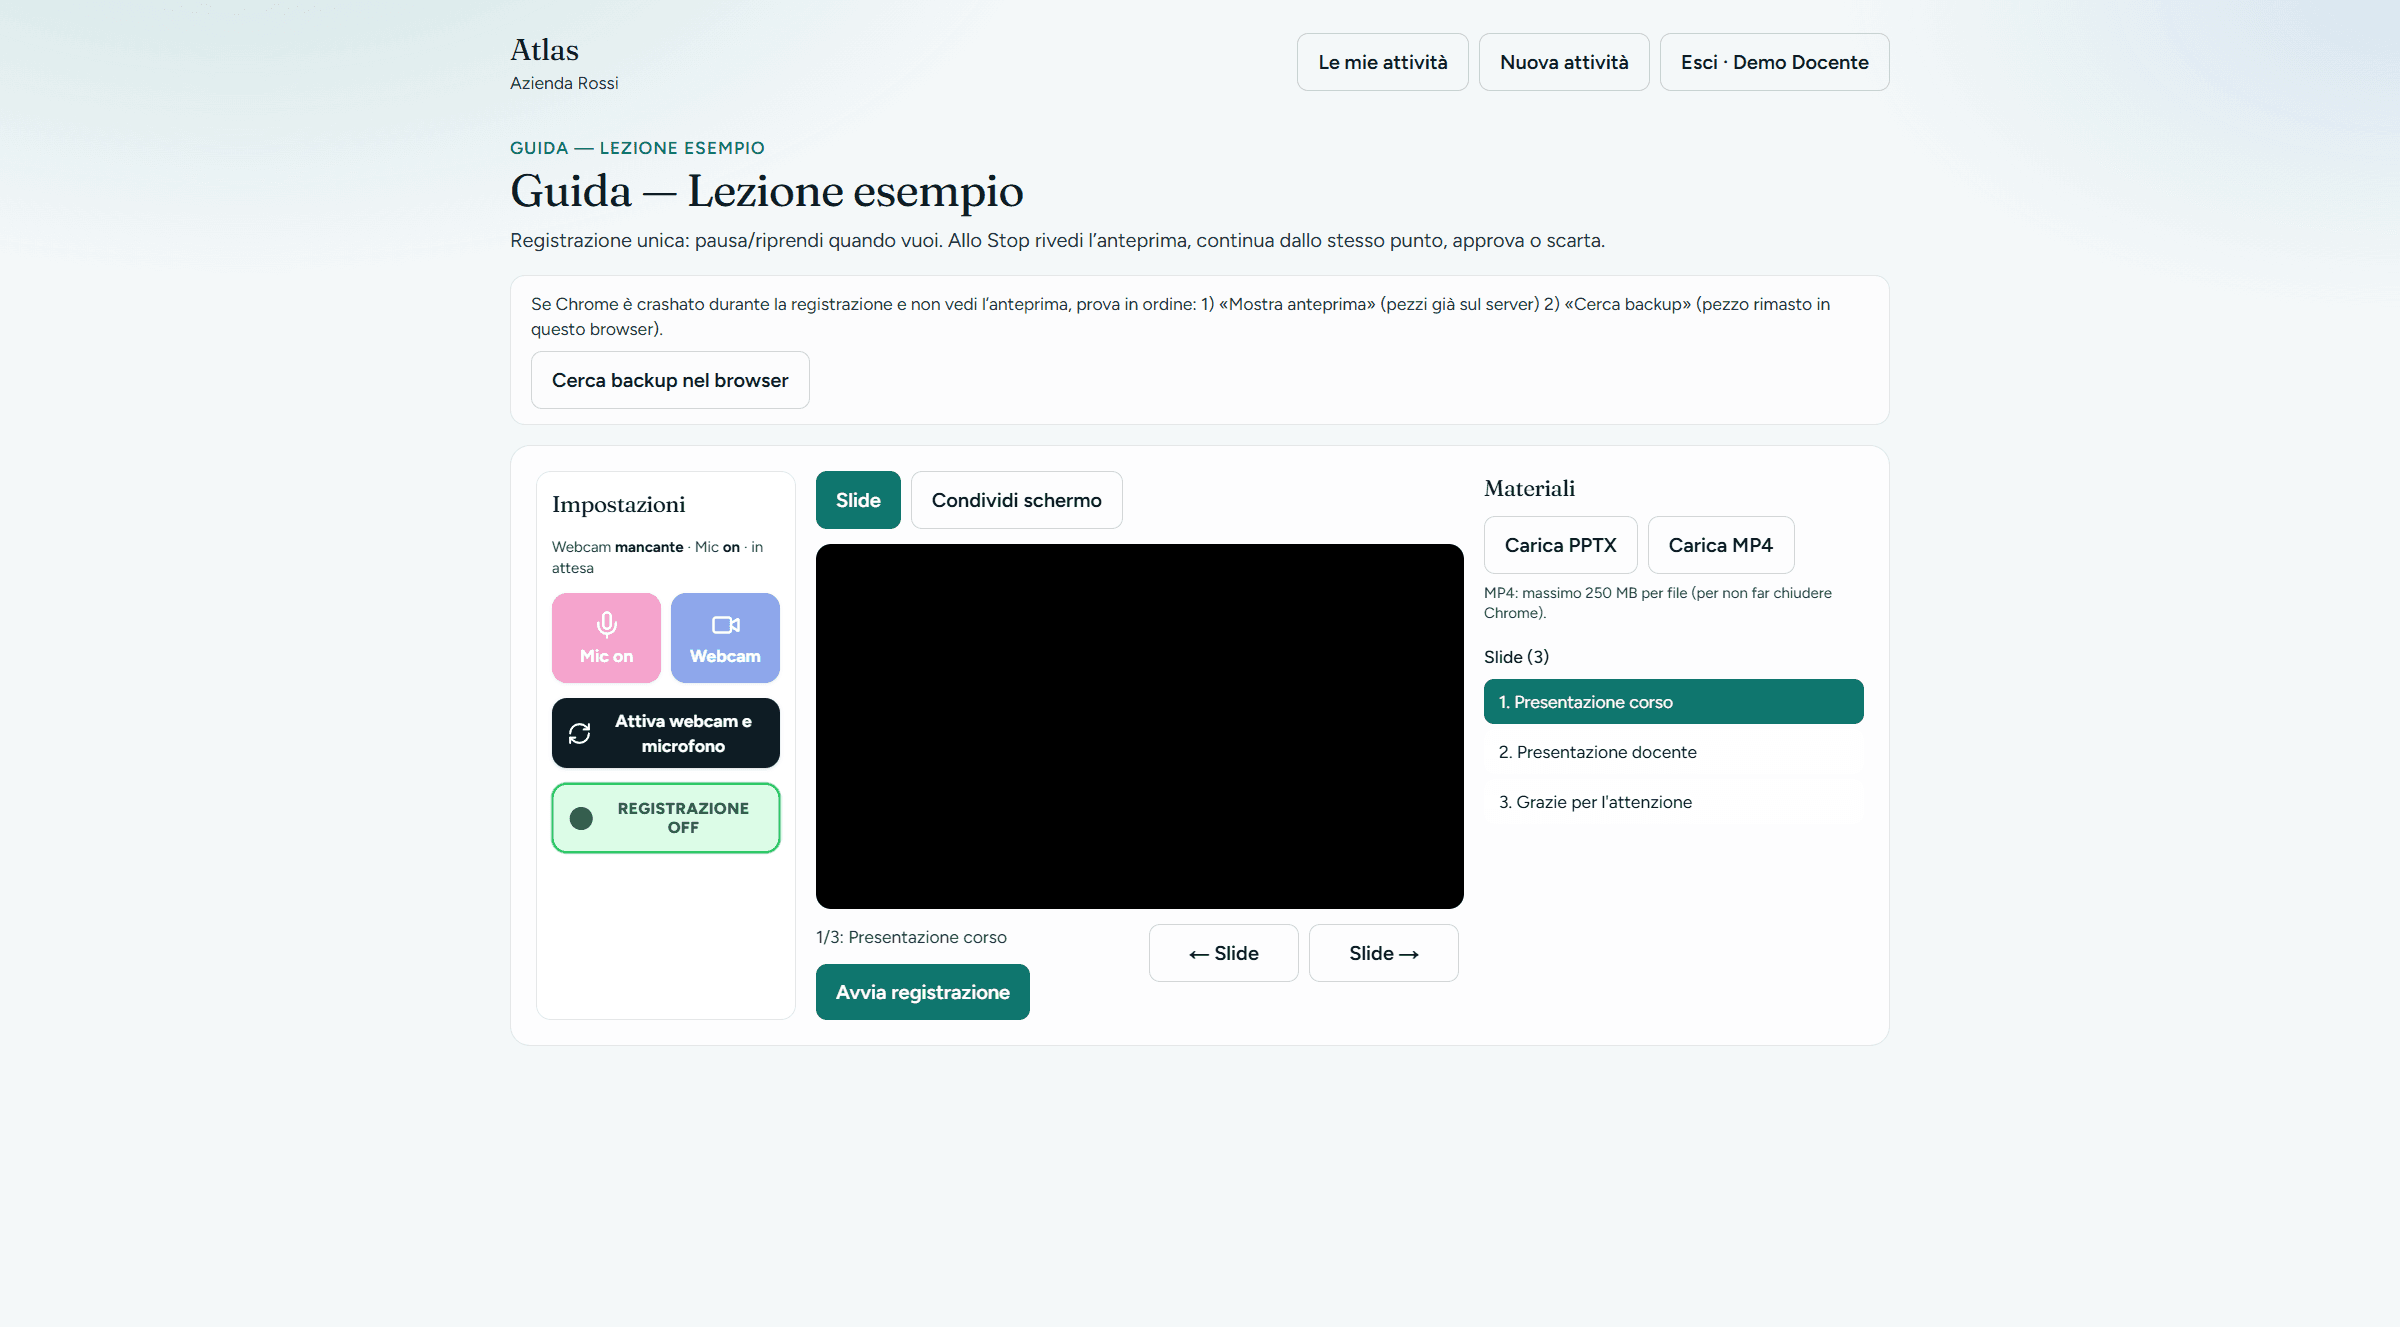This screenshot has width=2400, height=1327.
Task: Upload video via Carica MP4
Action: point(1720,545)
